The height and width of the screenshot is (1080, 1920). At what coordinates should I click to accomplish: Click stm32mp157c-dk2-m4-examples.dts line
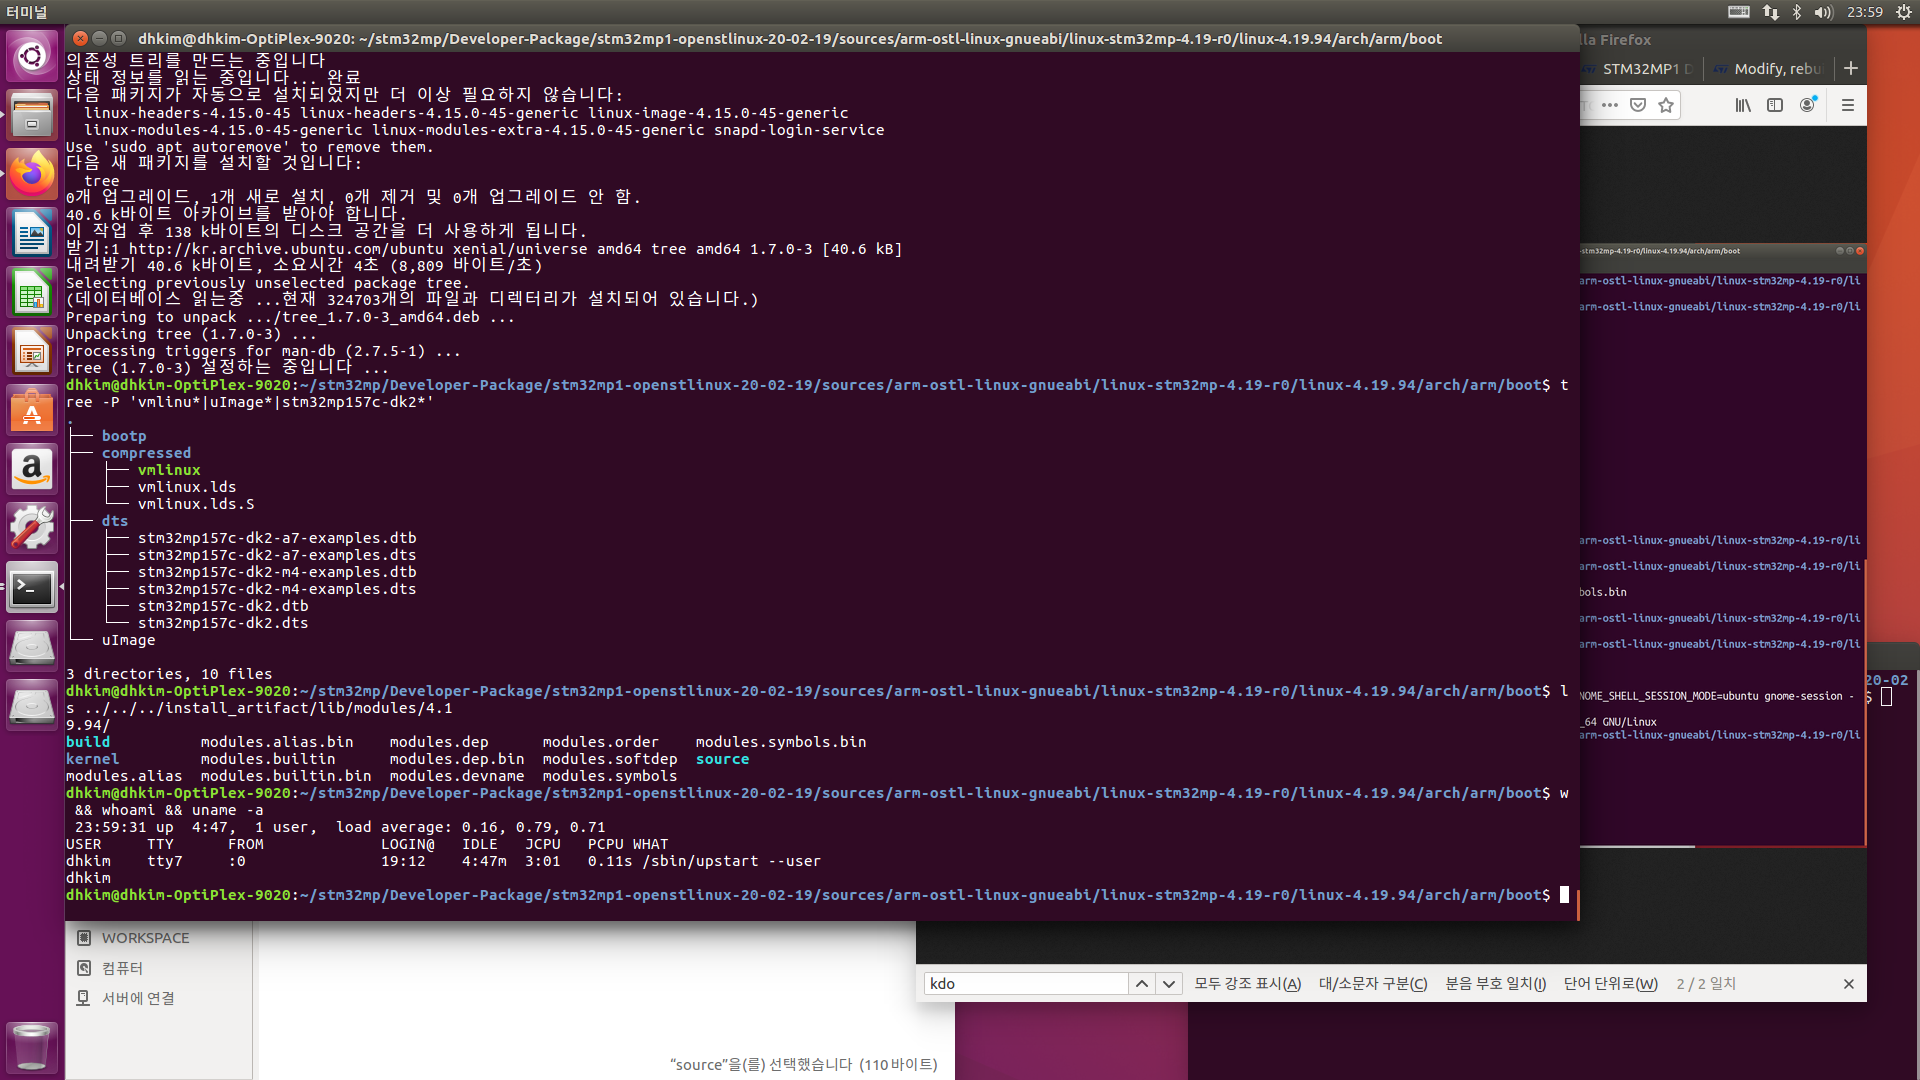point(277,589)
